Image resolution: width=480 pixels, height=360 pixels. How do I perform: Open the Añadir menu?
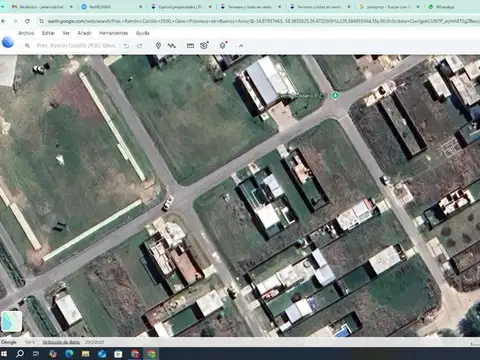84,33
